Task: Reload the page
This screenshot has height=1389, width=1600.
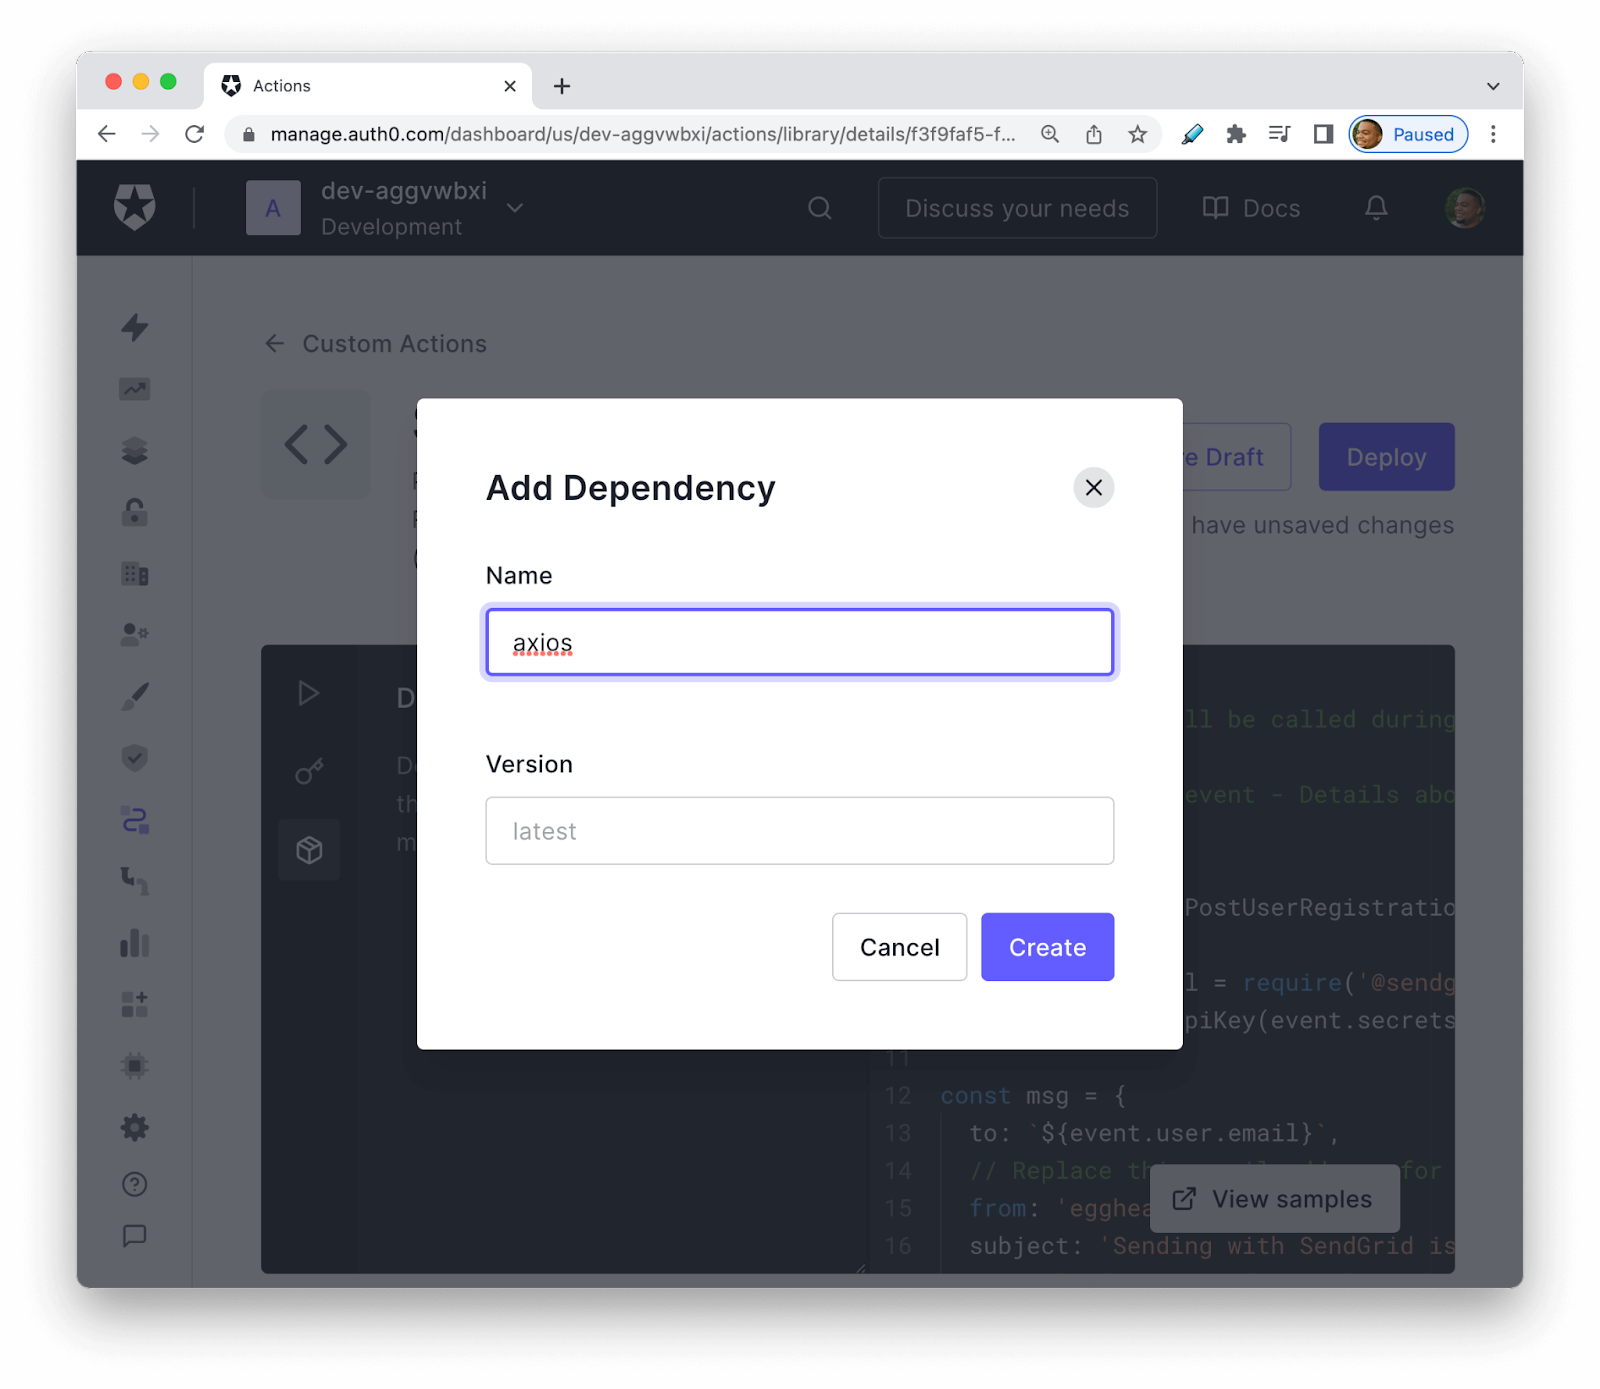Action: coord(195,134)
